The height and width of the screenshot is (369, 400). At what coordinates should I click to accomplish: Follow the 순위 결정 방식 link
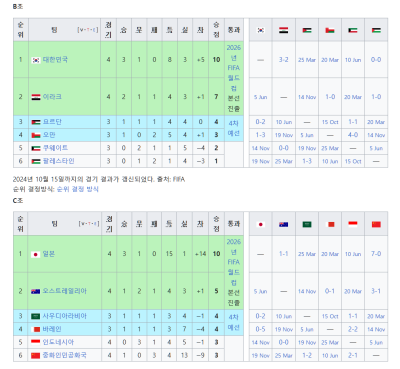pyautogui.click(x=78, y=189)
